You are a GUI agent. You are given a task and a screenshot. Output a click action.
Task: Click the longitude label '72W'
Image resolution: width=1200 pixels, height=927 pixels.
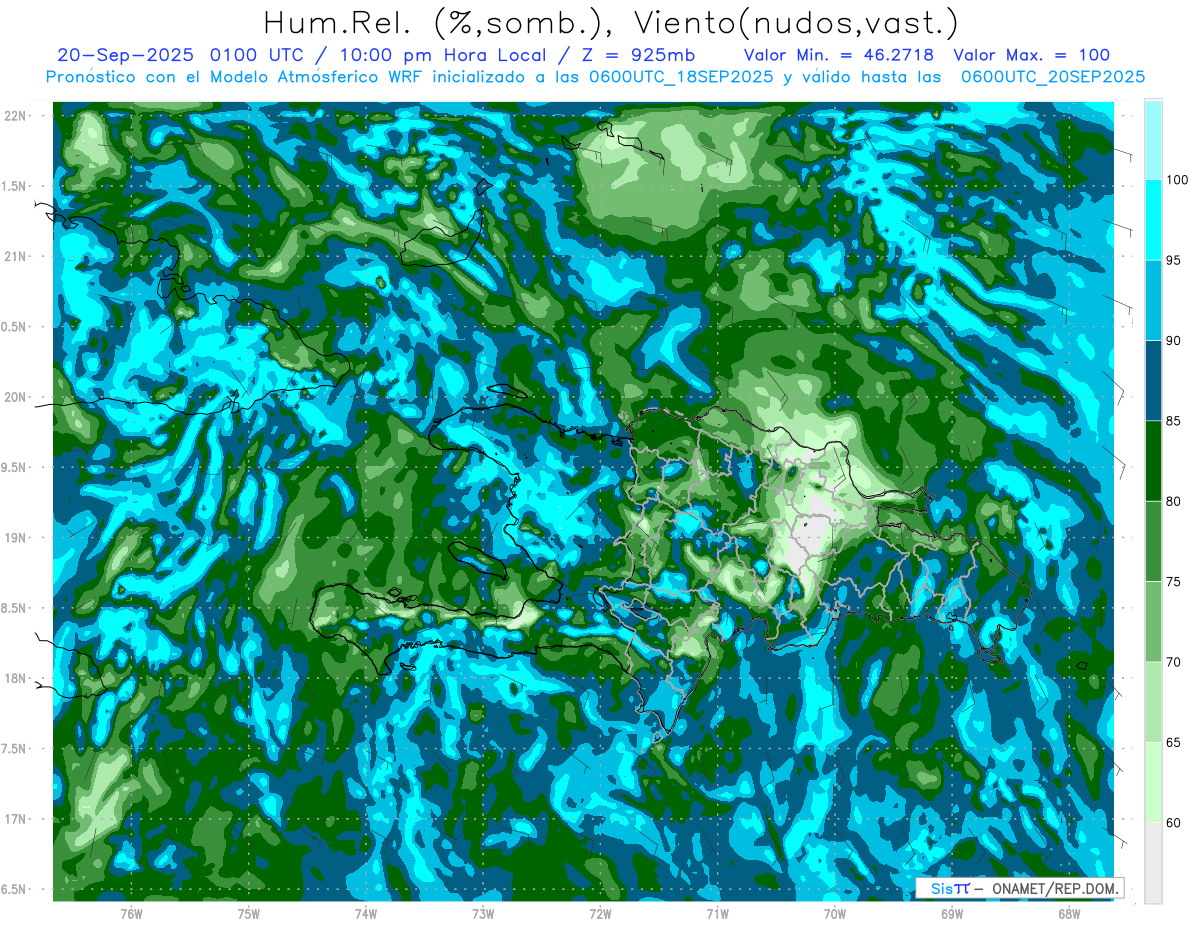pos(600,913)
